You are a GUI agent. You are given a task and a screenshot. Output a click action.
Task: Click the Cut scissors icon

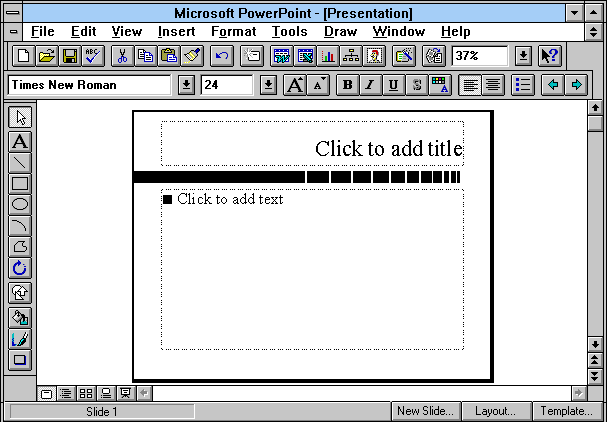[x=123, y=56]
